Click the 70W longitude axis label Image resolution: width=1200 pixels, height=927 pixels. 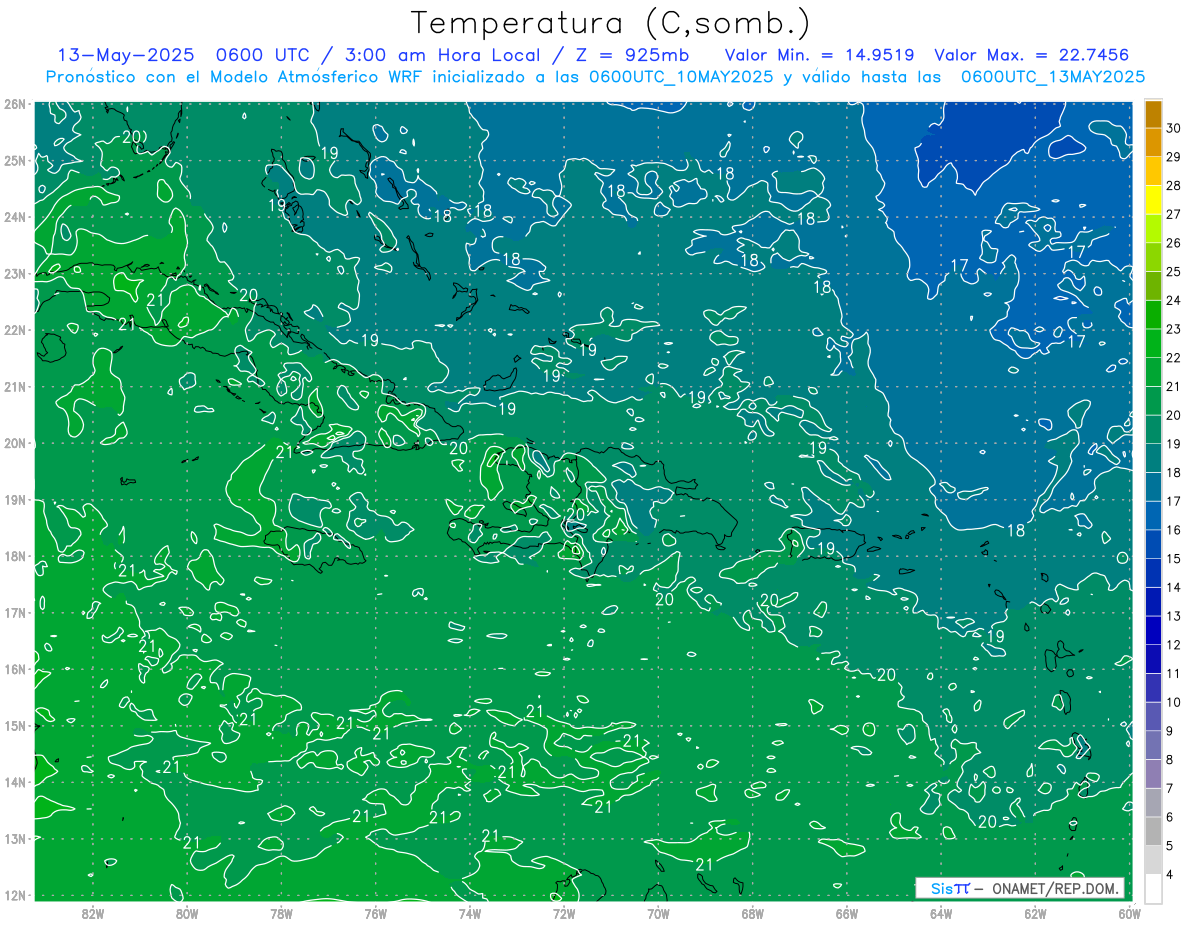[658, 913]
